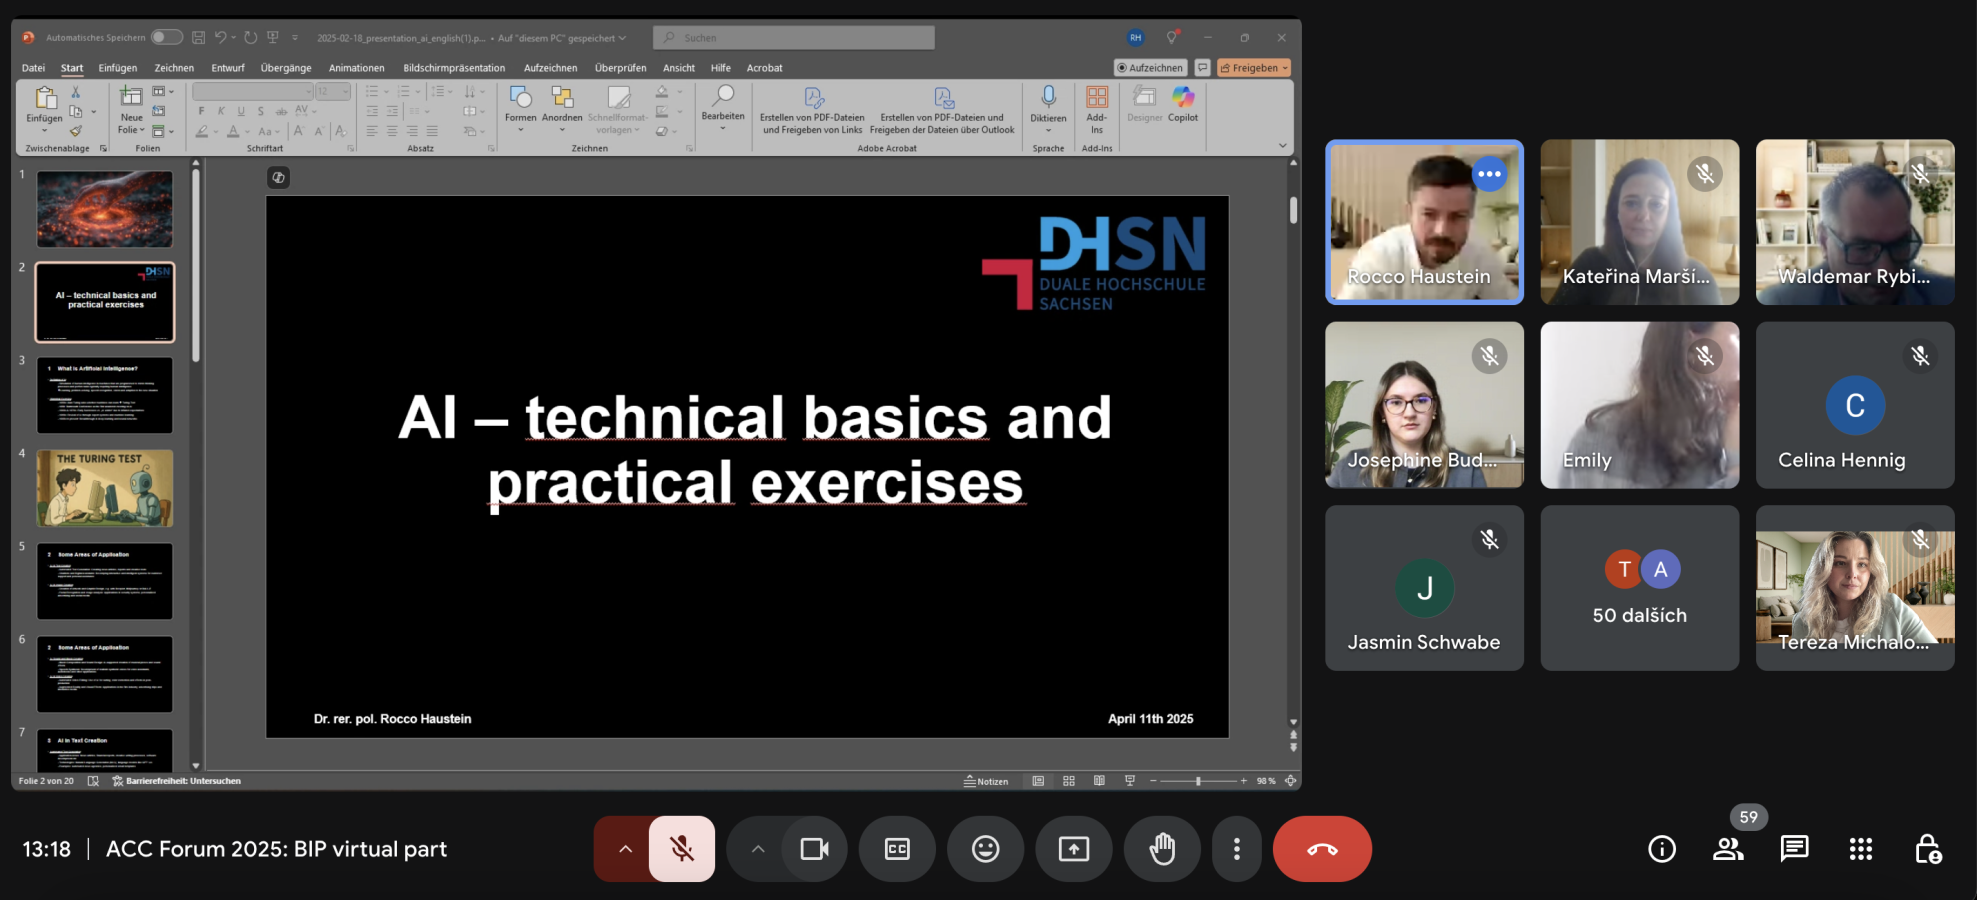Click the present screen icon
The height and width of the screenshot is (900, 1977).
(x=1073, y=849)
